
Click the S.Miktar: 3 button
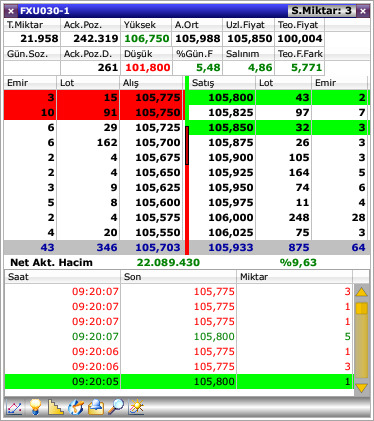[321, 11]
